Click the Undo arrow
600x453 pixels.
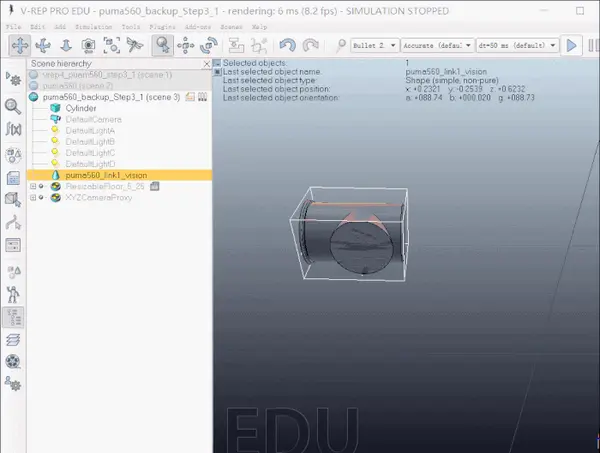click(287, 46)
